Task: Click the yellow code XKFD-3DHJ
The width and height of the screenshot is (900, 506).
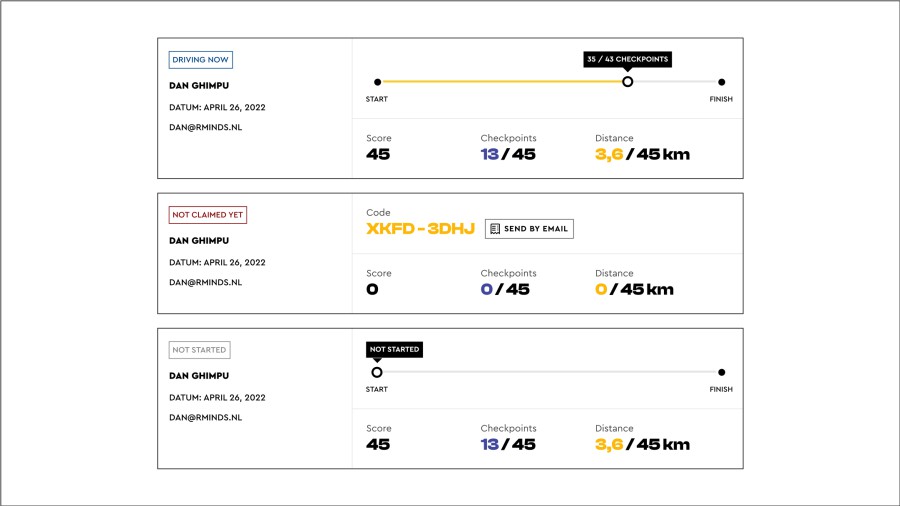Action: click(x=420, y=229)
